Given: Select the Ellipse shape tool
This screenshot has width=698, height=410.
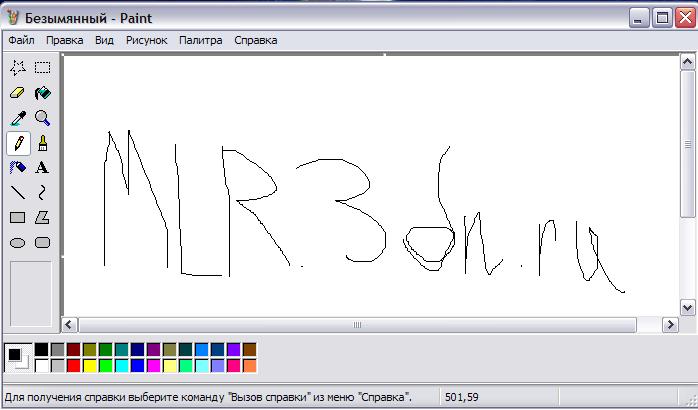Looking at the screenshot, I should click(18, 243).
